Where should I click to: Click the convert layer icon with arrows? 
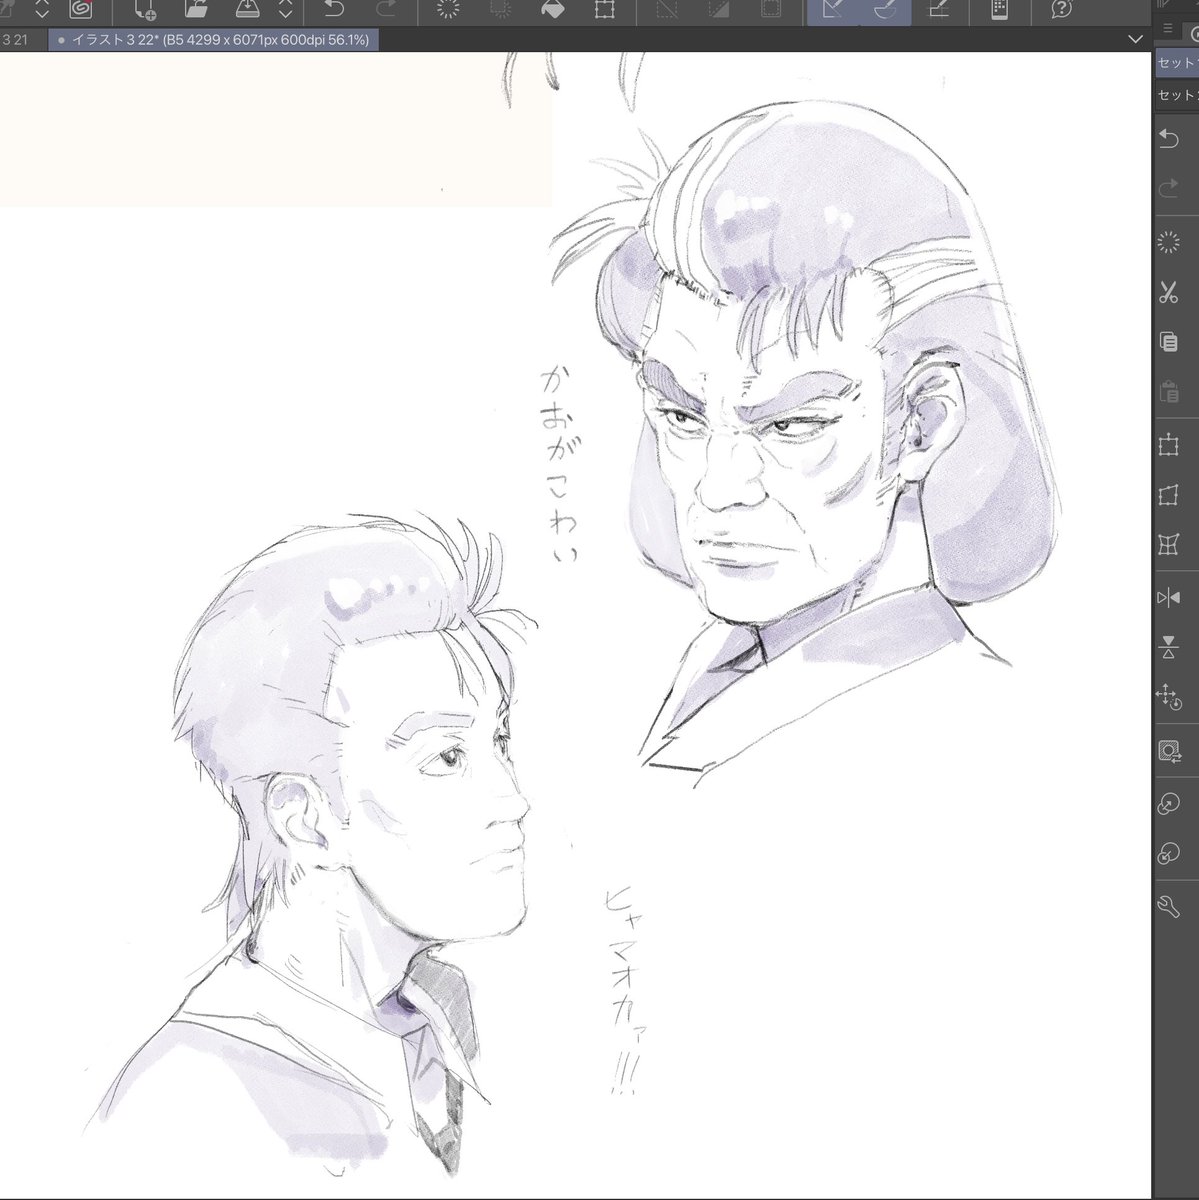click(1168, 751)
